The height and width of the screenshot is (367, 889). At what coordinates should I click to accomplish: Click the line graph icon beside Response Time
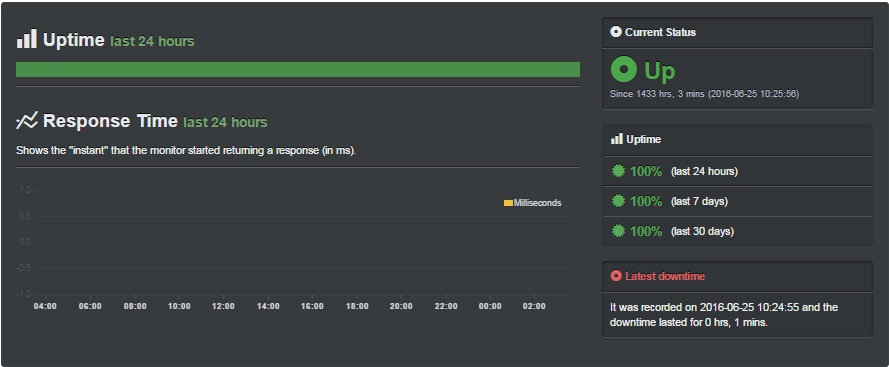point(27,120)
